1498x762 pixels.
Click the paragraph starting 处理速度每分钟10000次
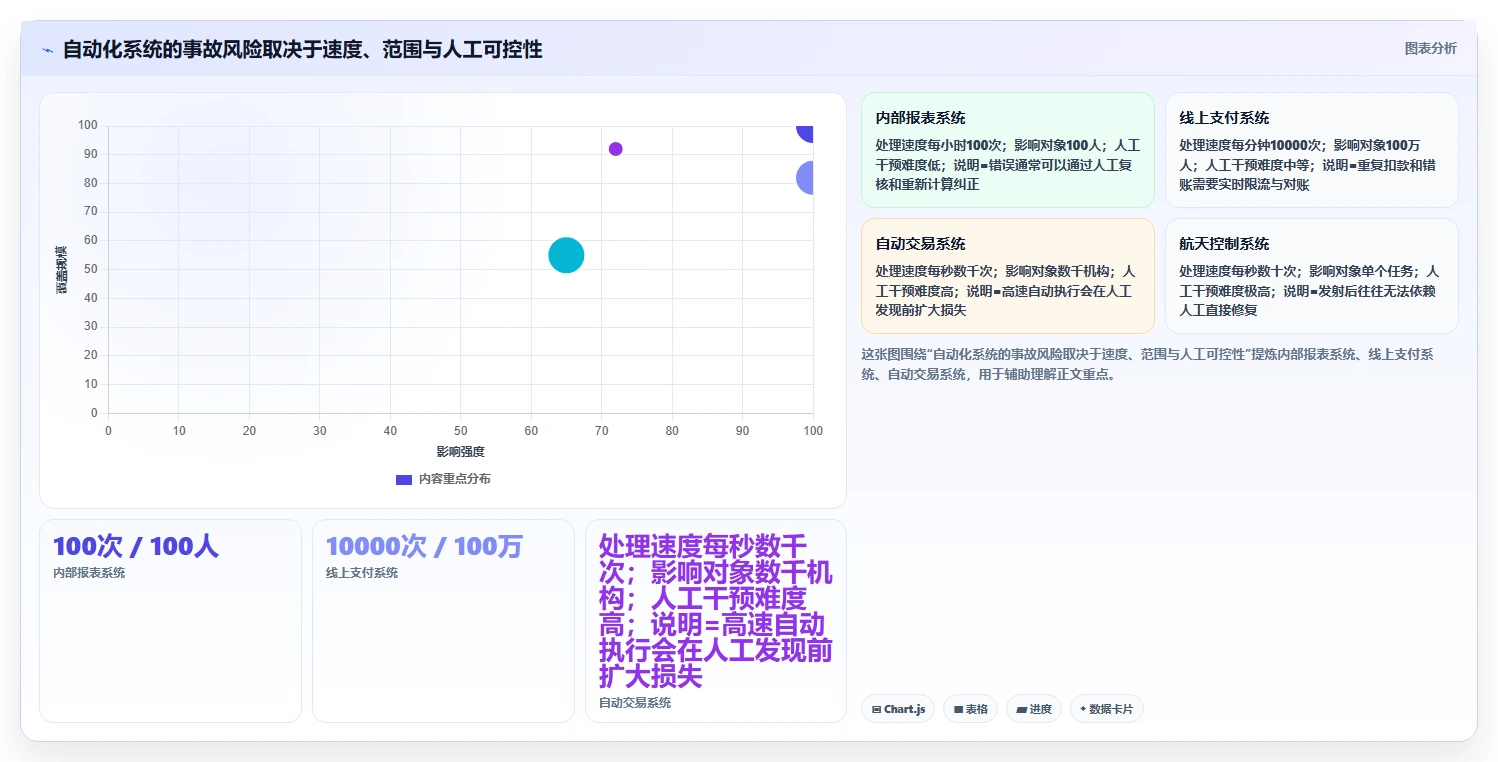[1311, 165]
